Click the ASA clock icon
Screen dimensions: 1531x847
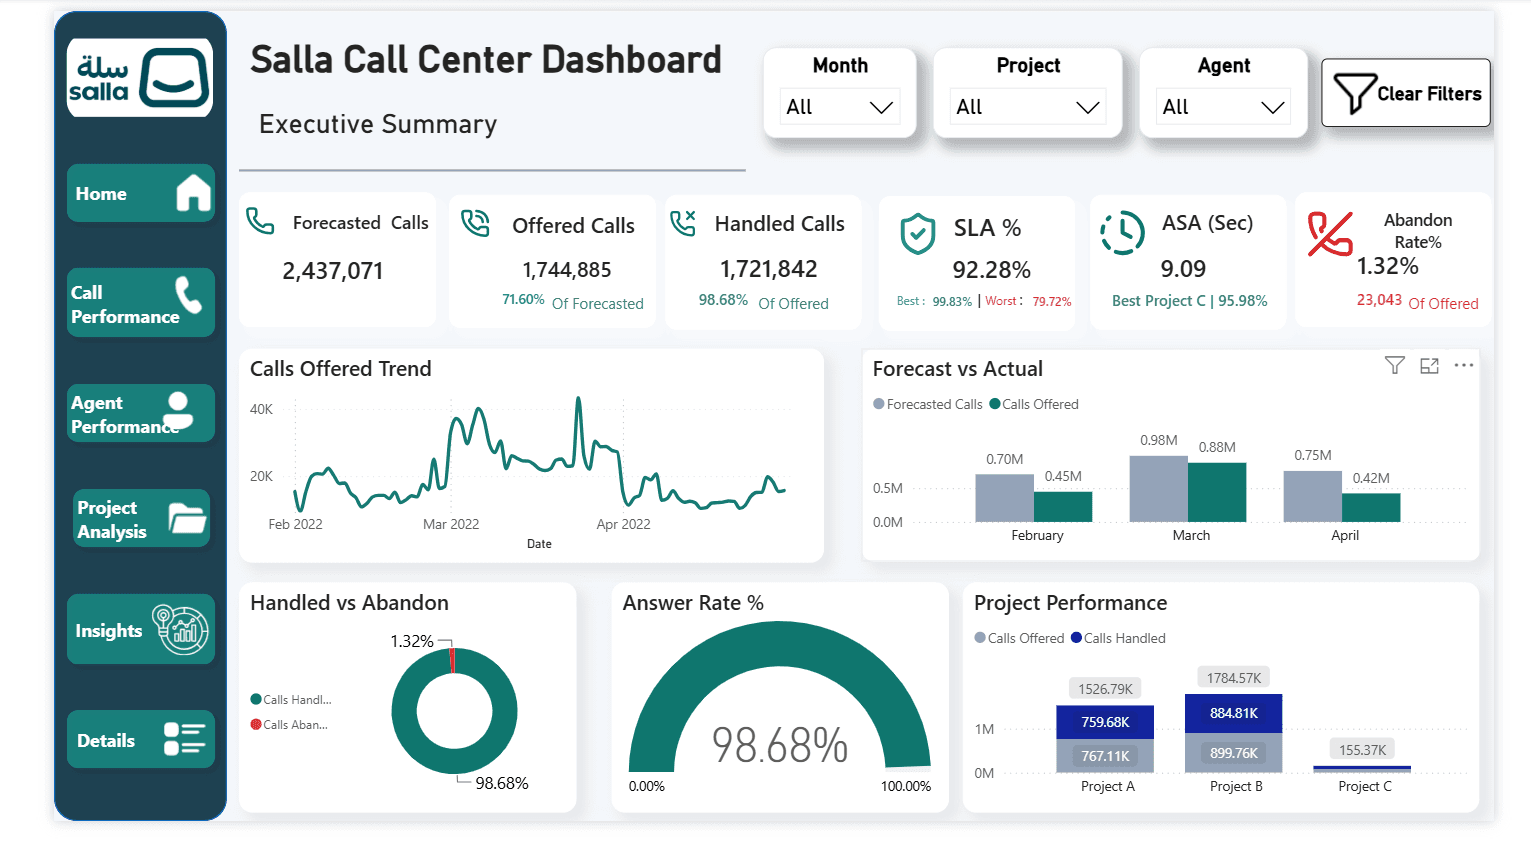1123,233
